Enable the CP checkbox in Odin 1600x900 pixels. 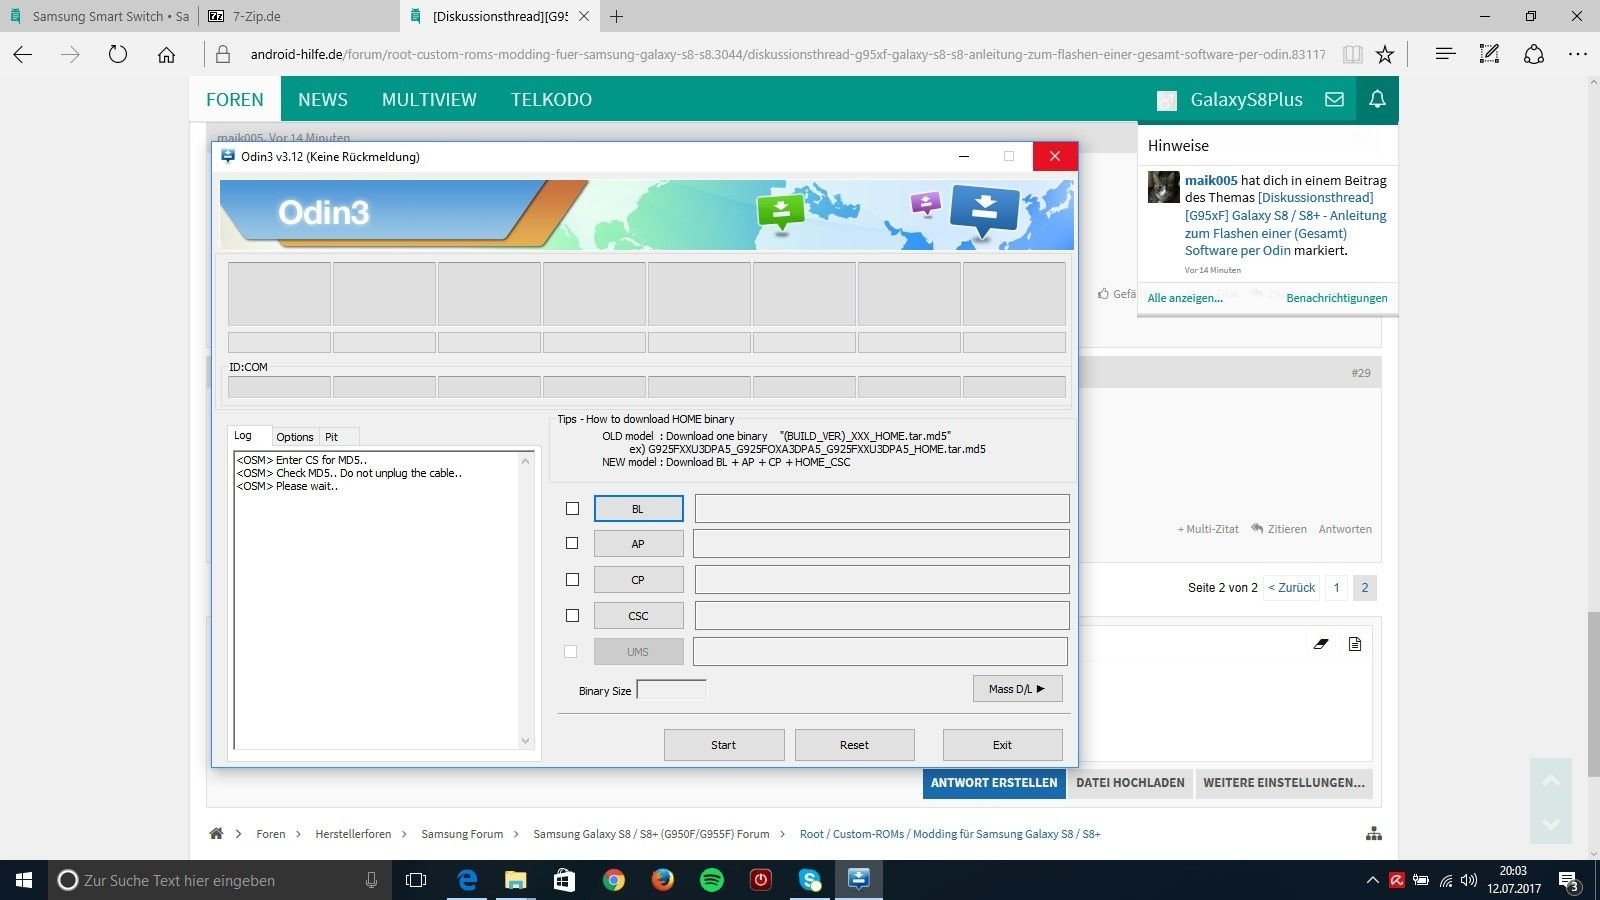pos(572,579)
